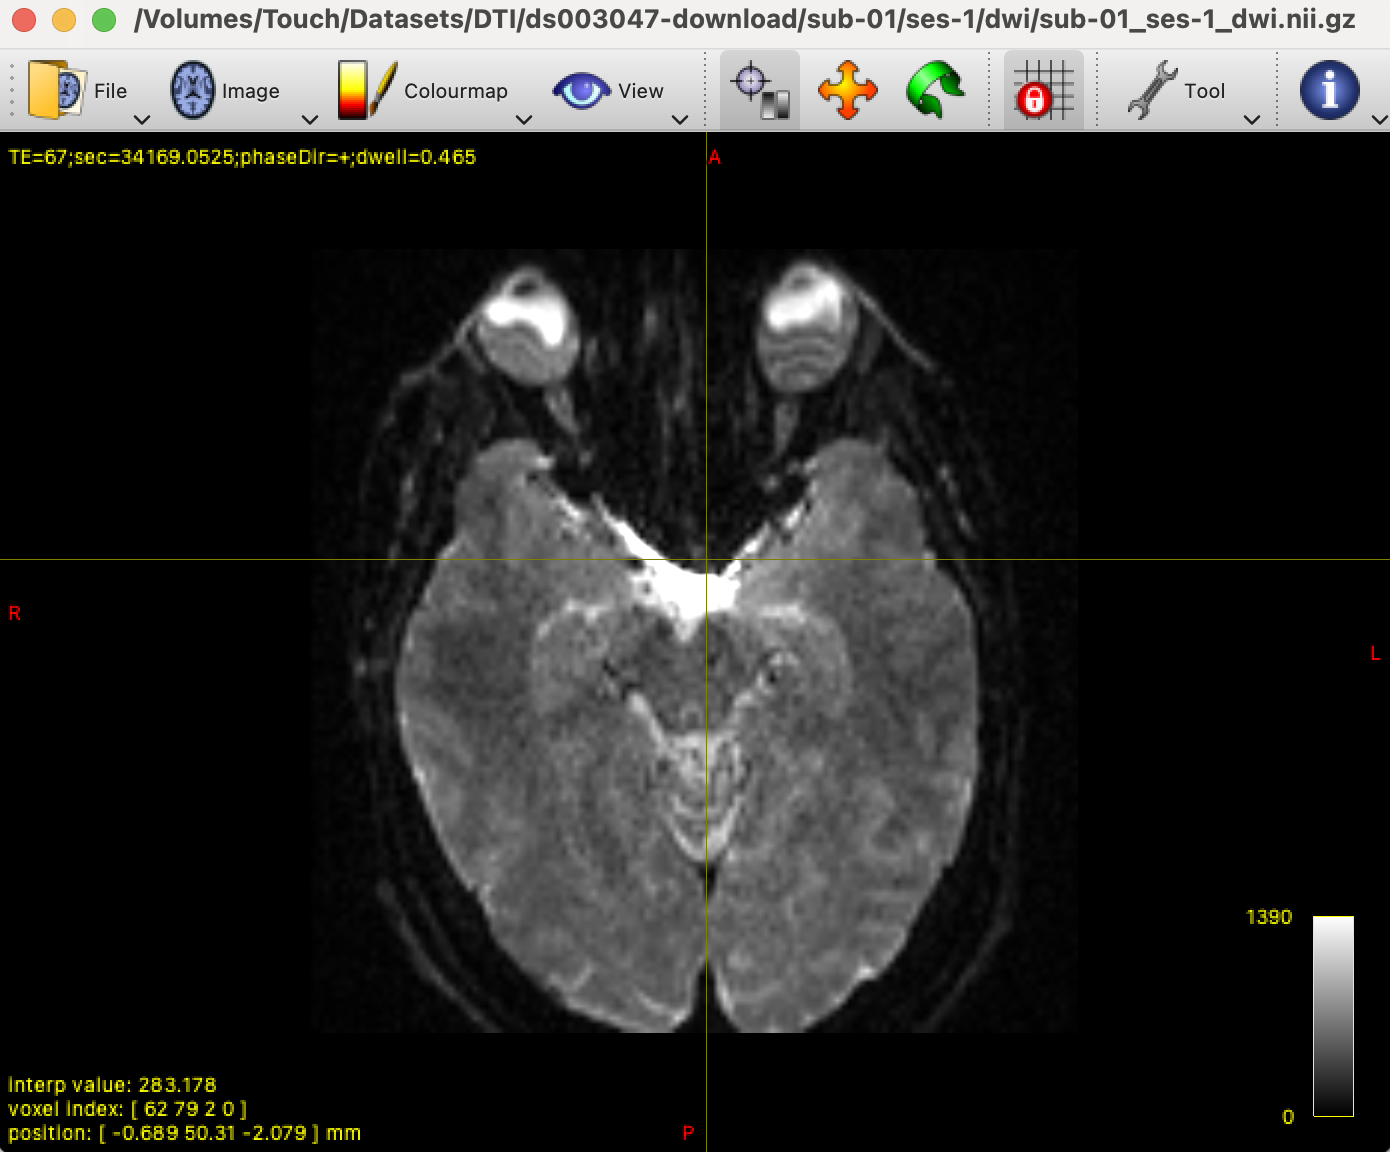Select the orange move arrows tool

click(847, 90)
